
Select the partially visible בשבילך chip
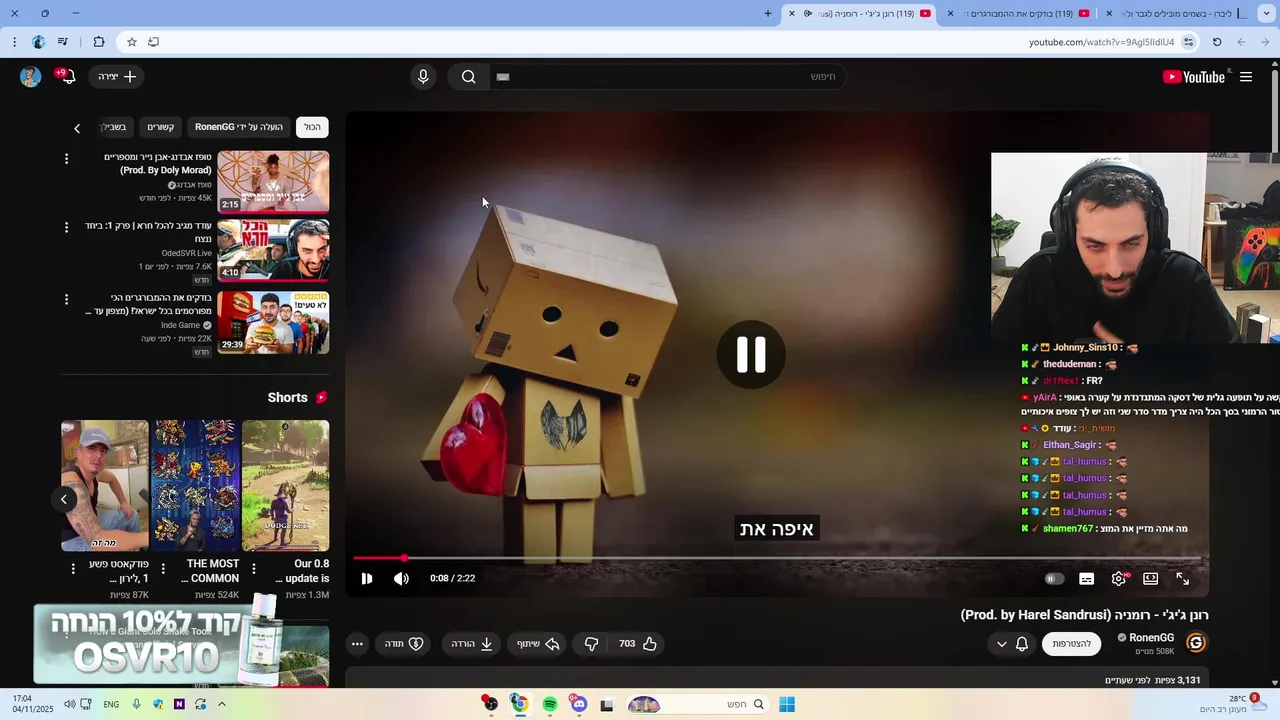coord(115,127)
